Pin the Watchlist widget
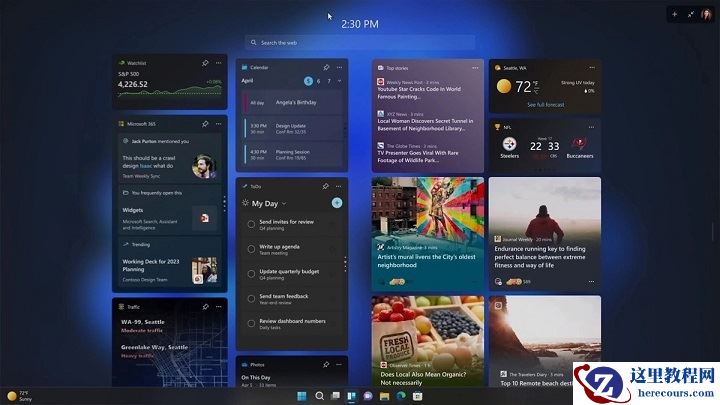This screenshot has height=405, width=720. coord(205,63)
